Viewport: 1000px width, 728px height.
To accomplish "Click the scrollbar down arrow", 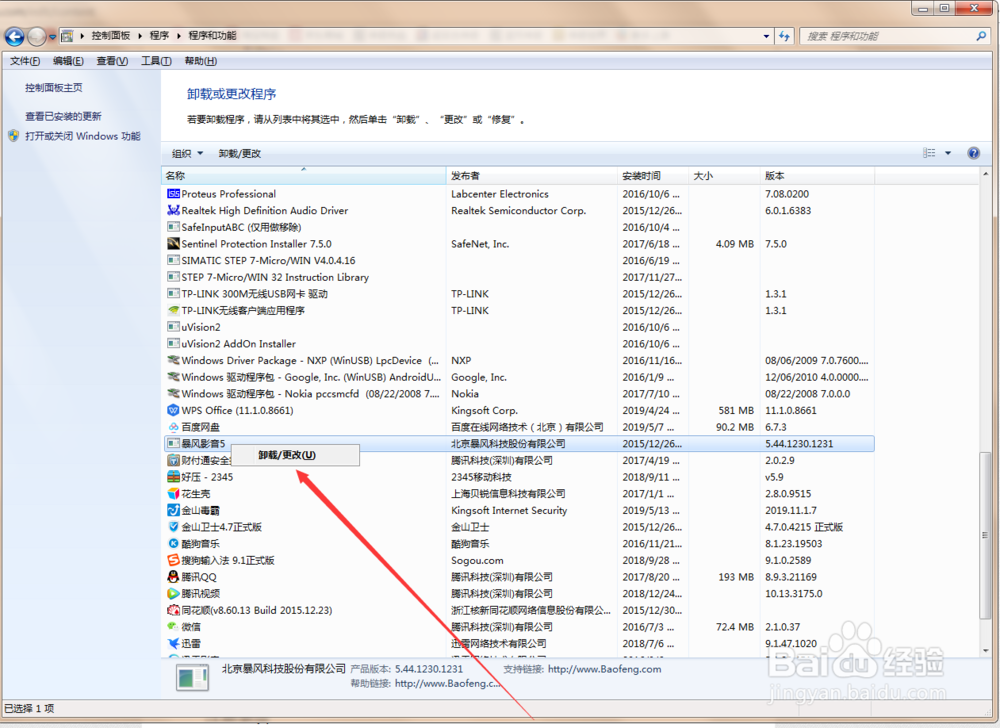I will coord(986,651).
